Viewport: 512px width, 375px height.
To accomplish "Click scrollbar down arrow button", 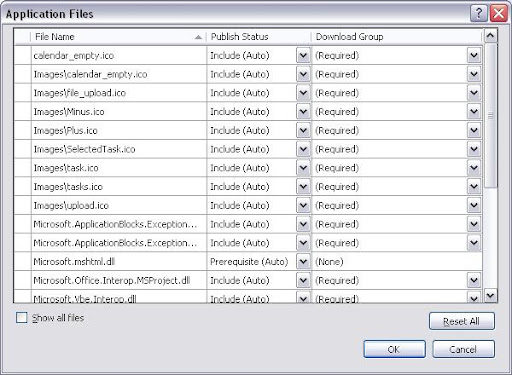I will (490, 295).
